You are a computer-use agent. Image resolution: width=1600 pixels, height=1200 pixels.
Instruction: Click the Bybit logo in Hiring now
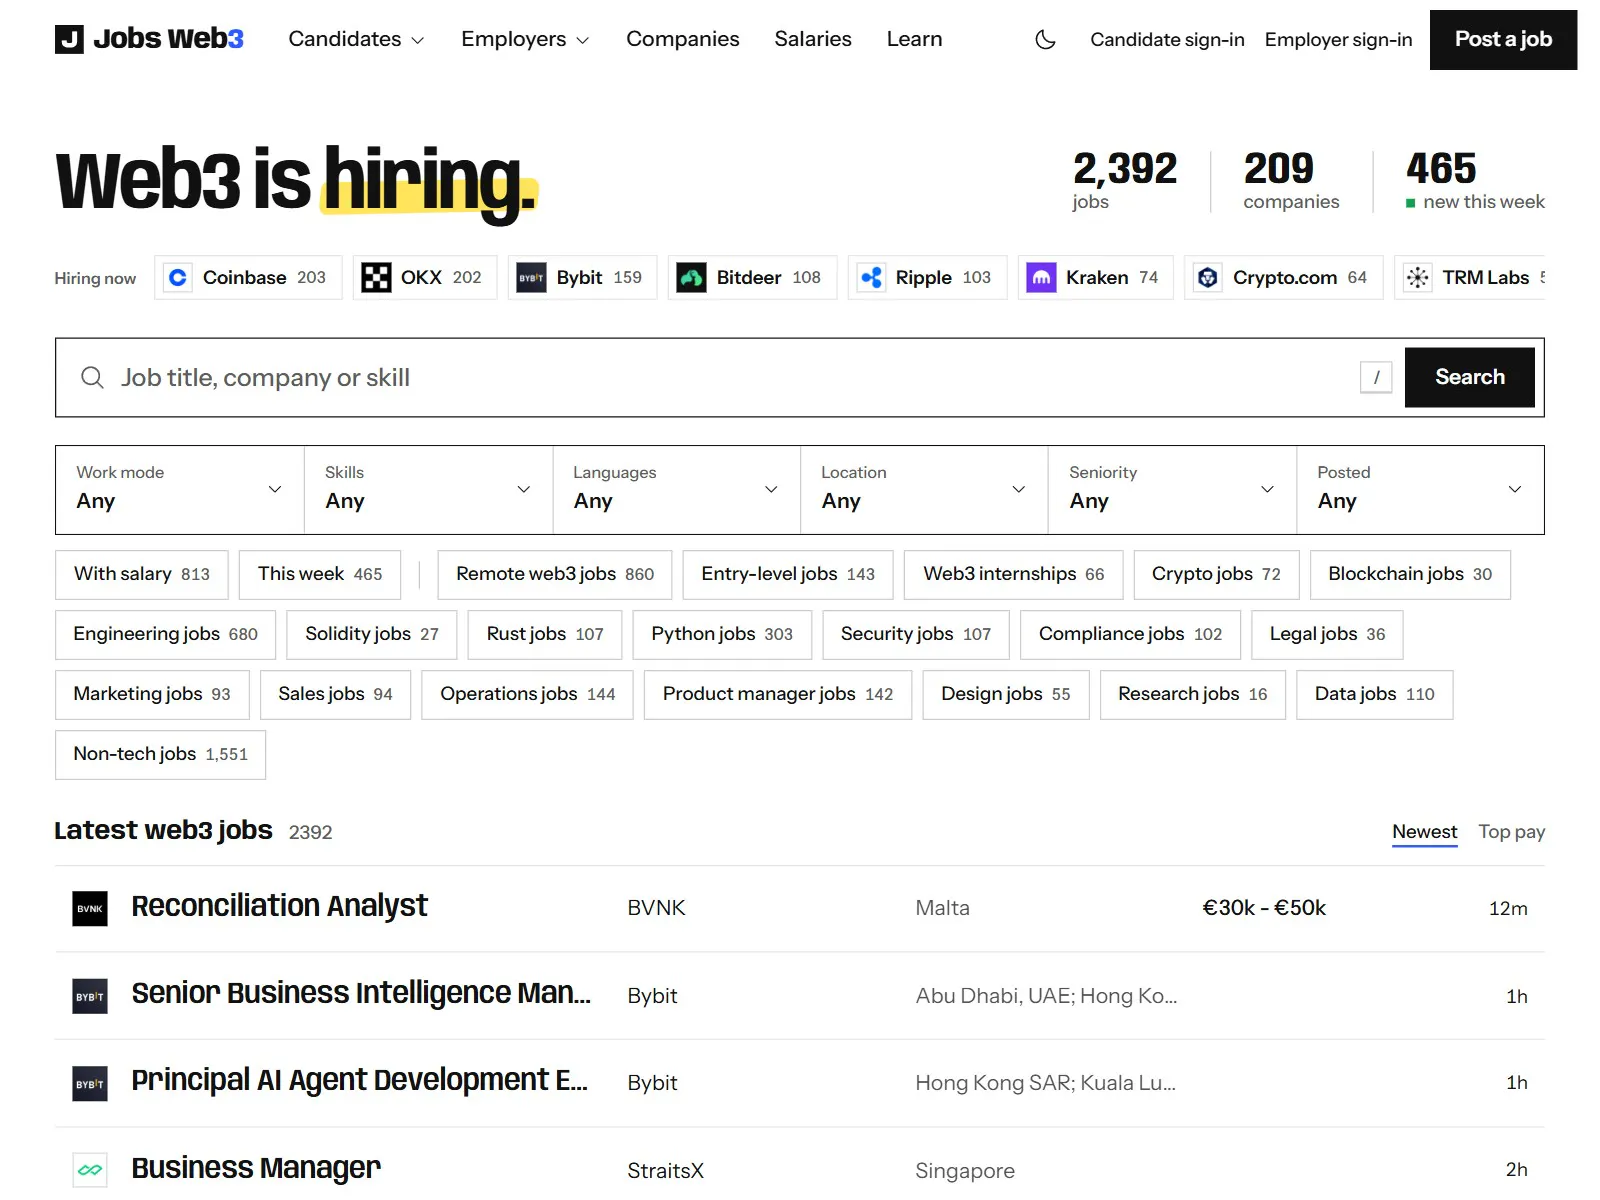tap(532, 277)
